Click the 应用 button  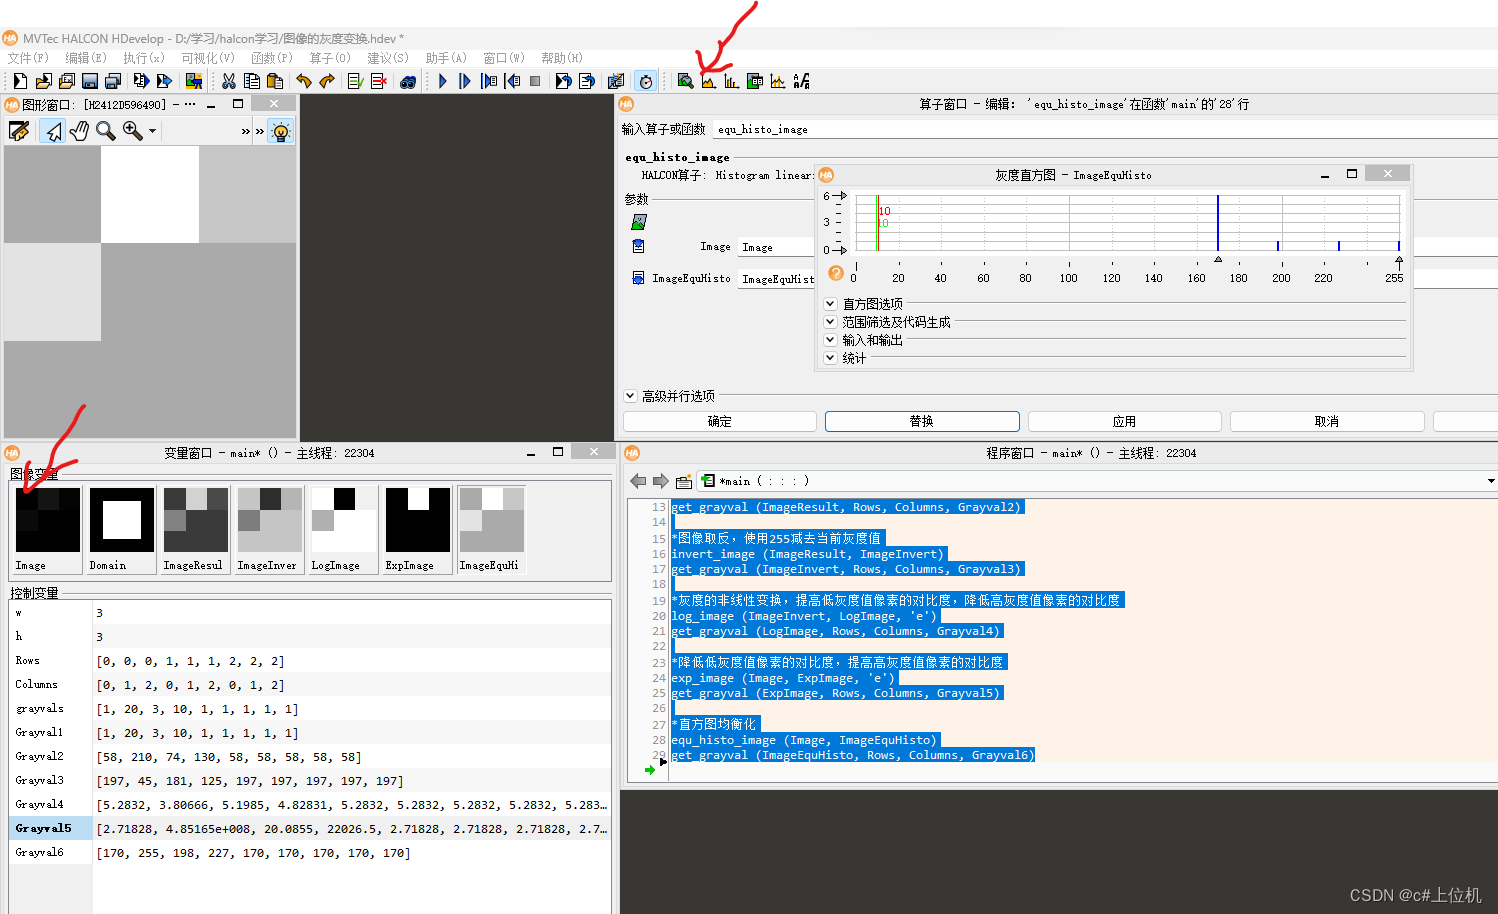1124,422
